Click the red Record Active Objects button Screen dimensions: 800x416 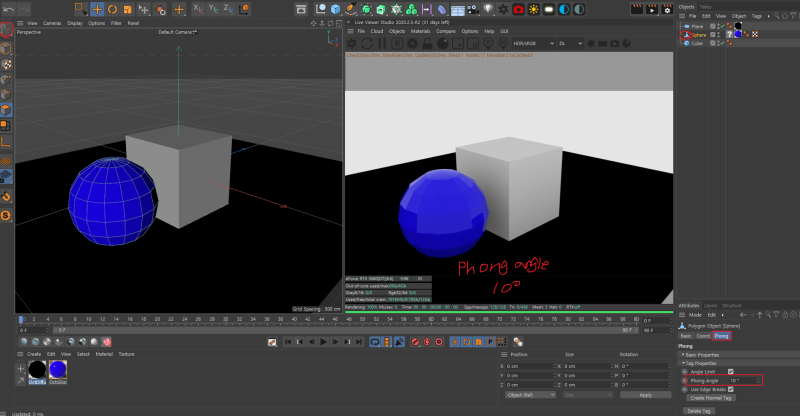pyautogui.click(x=415, y=342)
